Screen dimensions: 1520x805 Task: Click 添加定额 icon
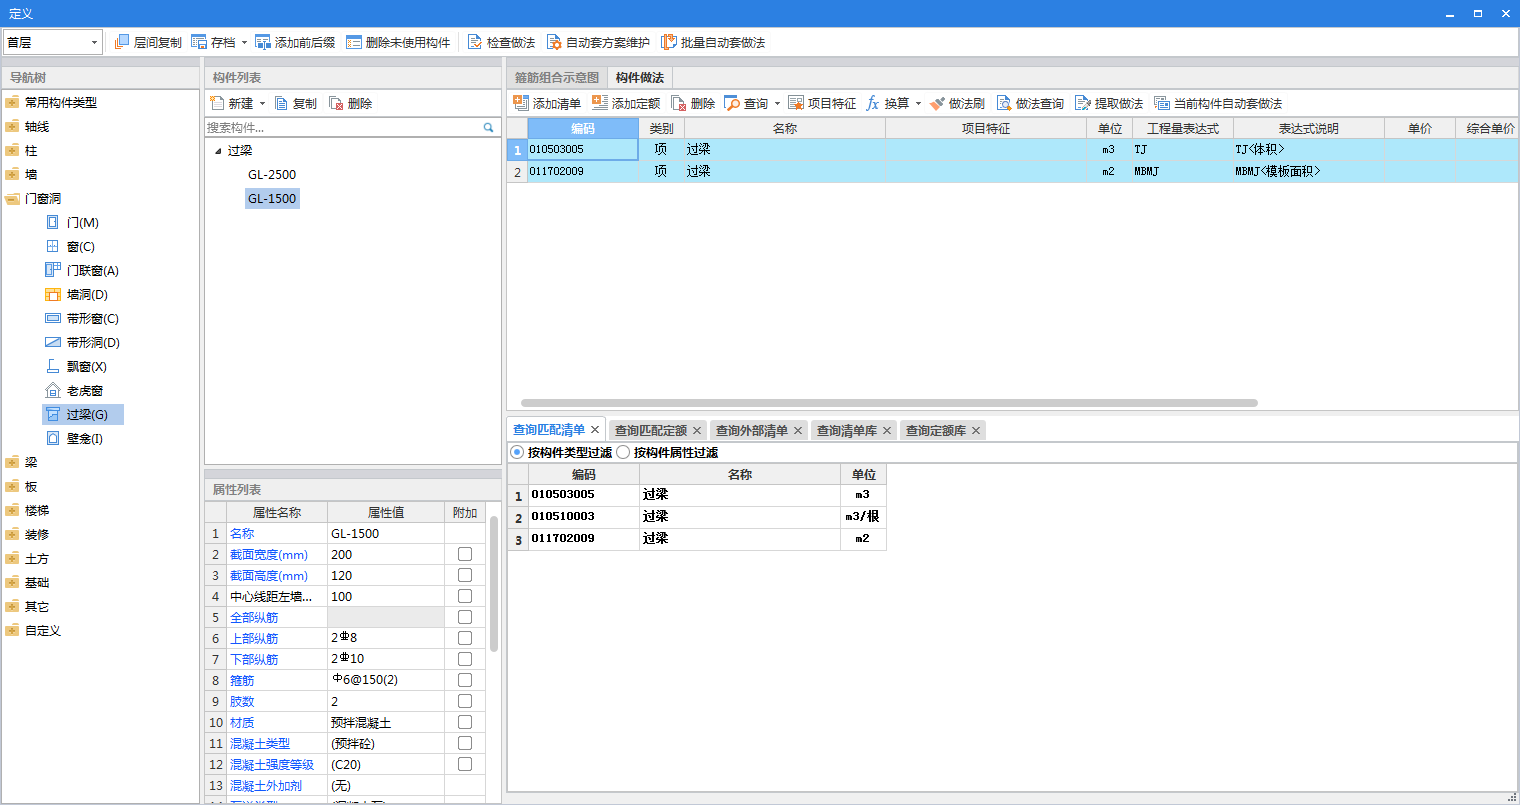click(x=600, y=103)
